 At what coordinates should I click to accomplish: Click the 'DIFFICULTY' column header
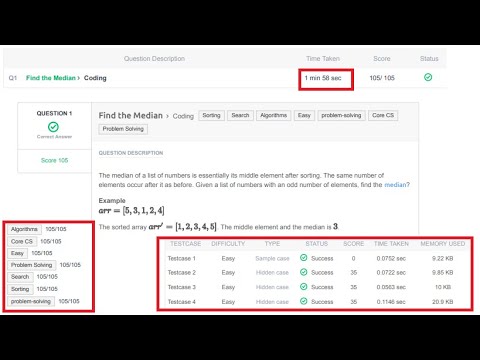point(228,244)
